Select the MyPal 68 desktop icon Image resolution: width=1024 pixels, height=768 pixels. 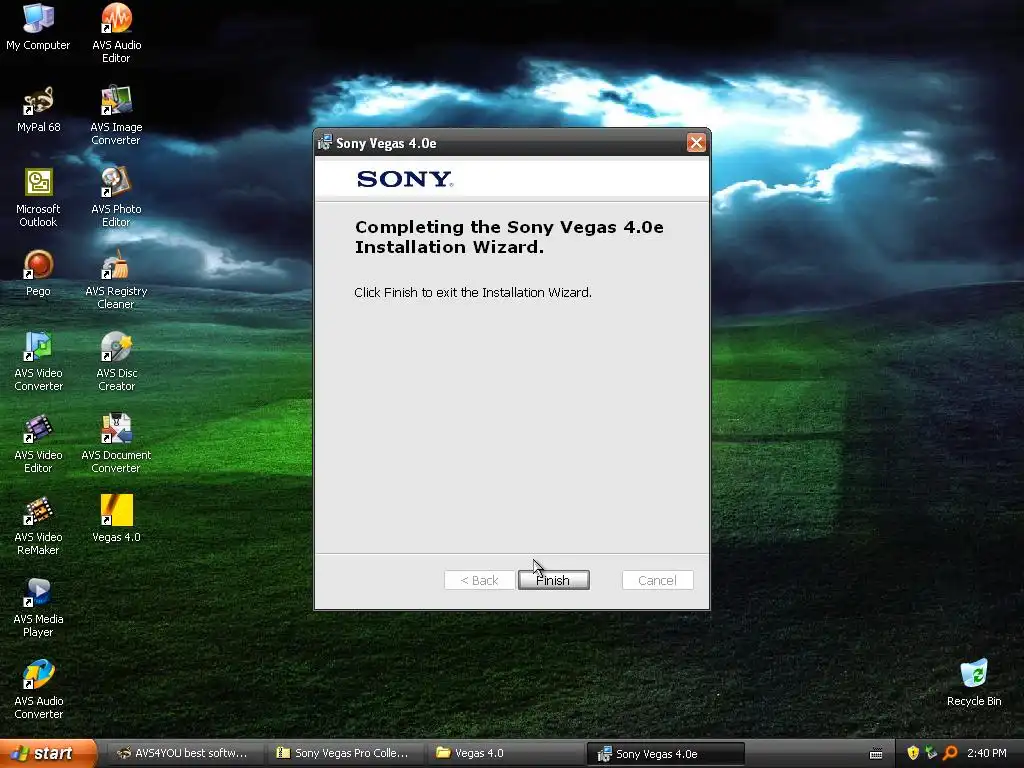(38, 110)
